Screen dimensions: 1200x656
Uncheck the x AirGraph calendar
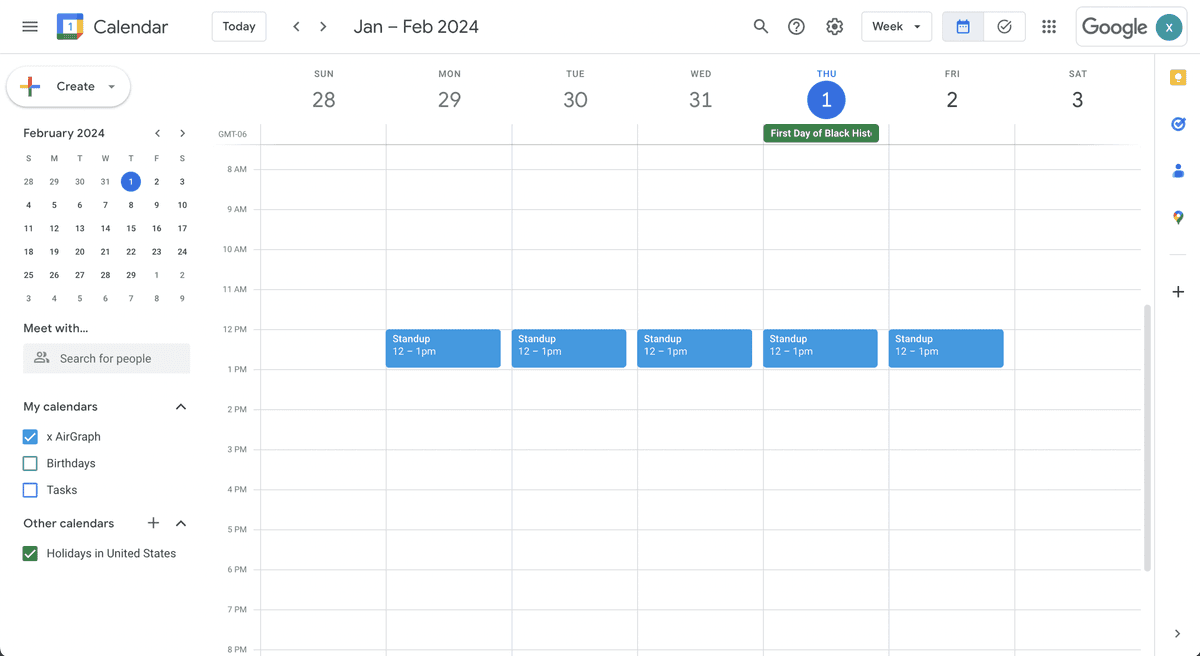pos(30,437)
